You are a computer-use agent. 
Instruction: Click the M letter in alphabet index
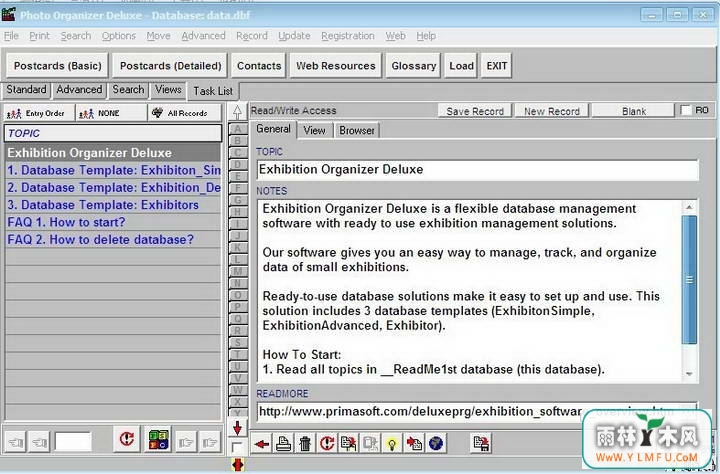pyautogui.click(x=237, y=271)
